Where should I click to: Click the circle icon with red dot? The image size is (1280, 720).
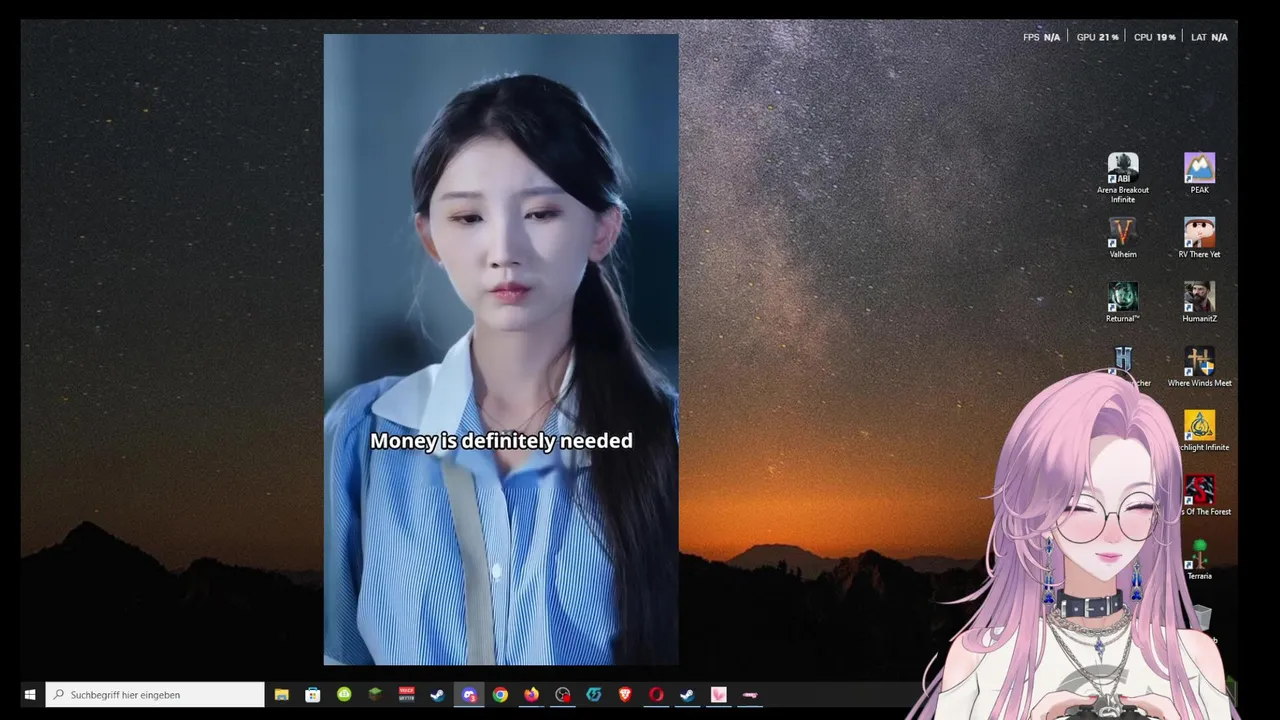point(563,694)
